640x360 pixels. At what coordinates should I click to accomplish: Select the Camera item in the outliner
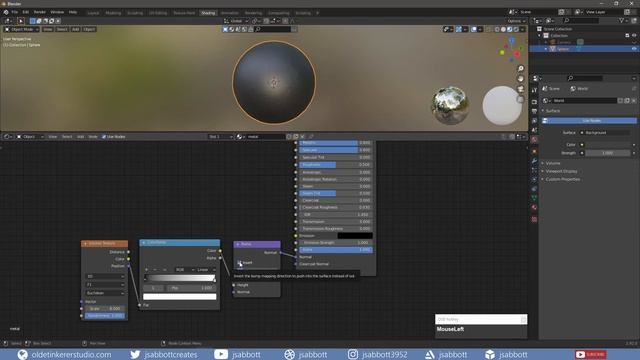pos(564,42)
